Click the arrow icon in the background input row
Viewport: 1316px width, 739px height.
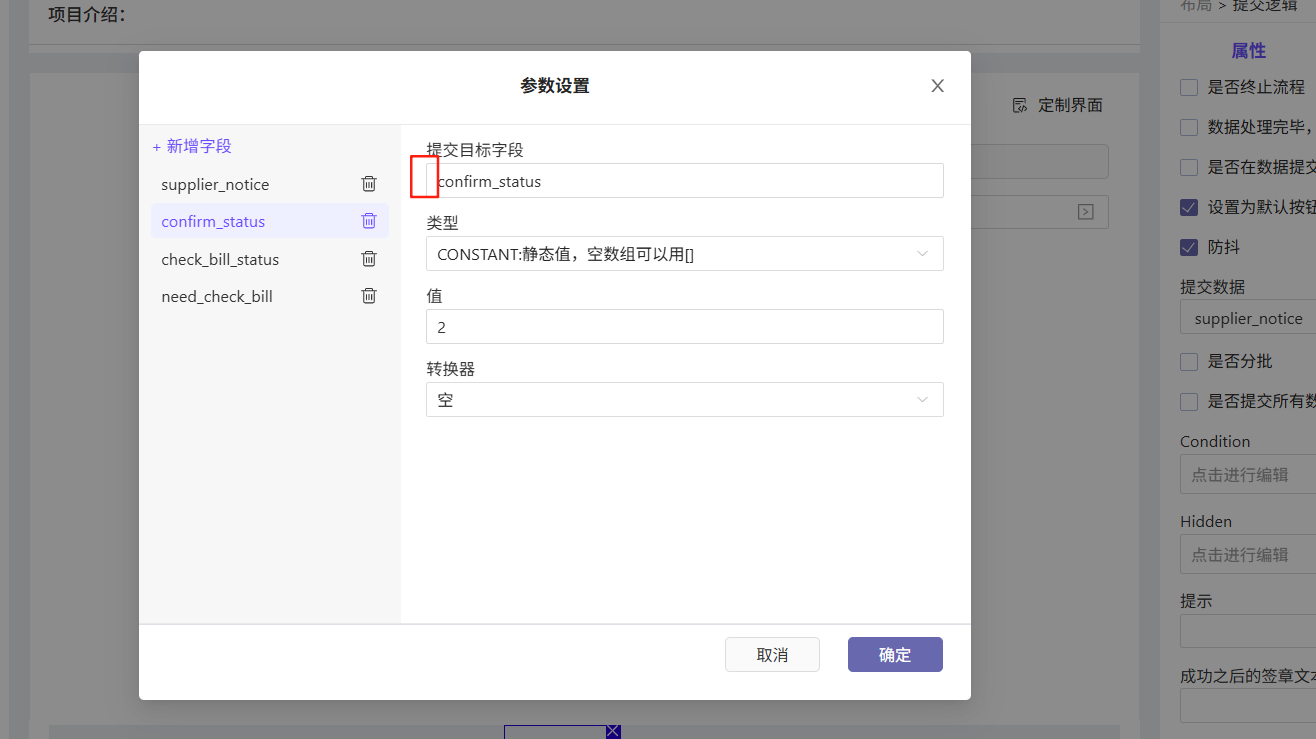(1085, 212)
